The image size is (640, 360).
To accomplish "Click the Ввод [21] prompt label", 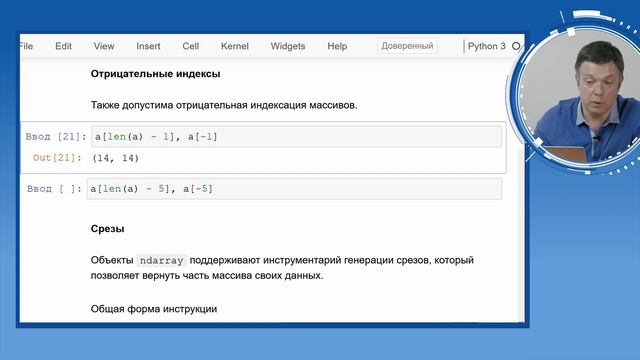I will pos(56,137).
